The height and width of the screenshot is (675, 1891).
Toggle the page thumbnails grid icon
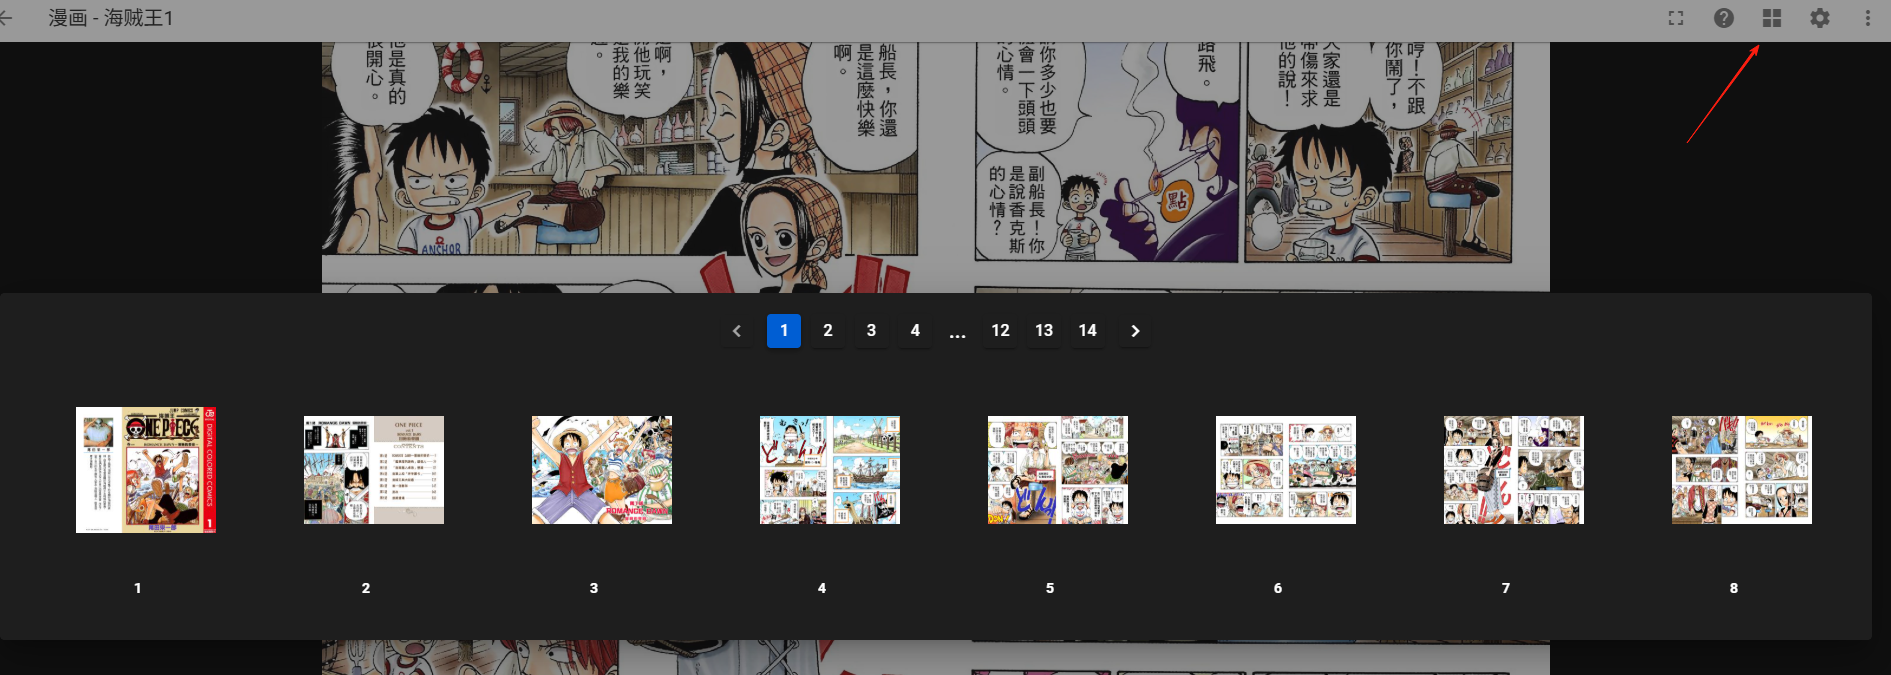click(1772, 18)
